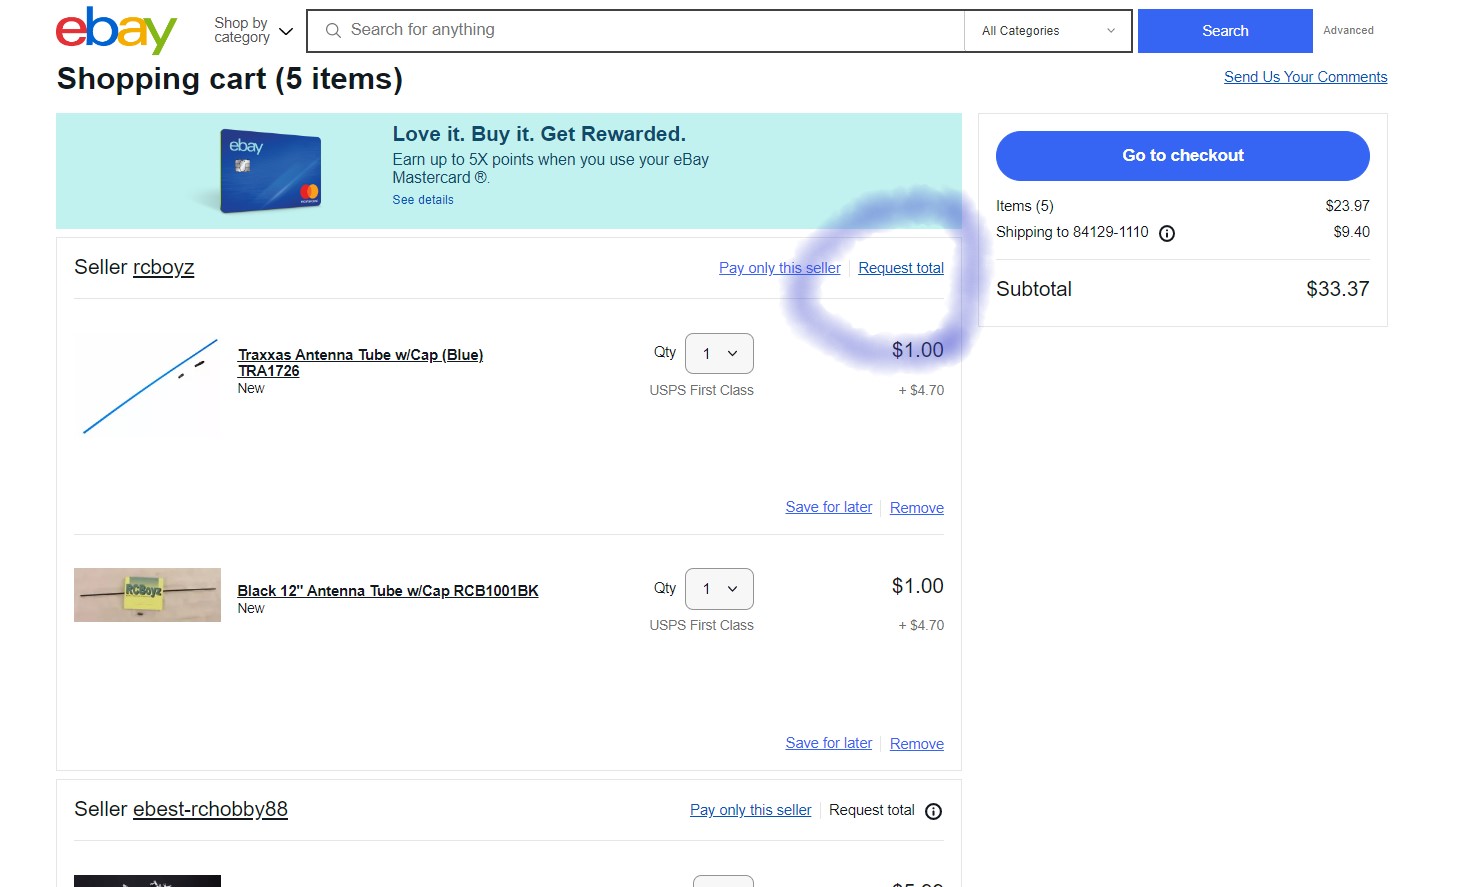Visit seller rcboyz profile
Viewport: 1470px width, 887px height.
(x=163, y=267)
